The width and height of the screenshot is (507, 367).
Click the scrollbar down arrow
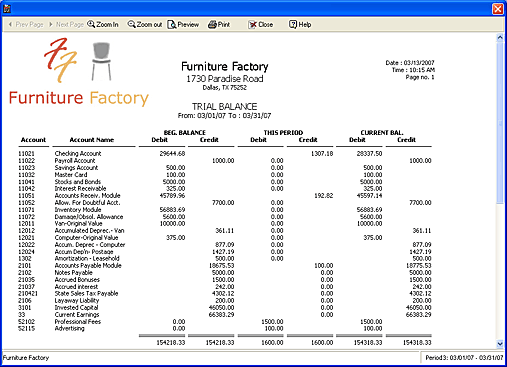pyautogui.click(x=500, y=344)
